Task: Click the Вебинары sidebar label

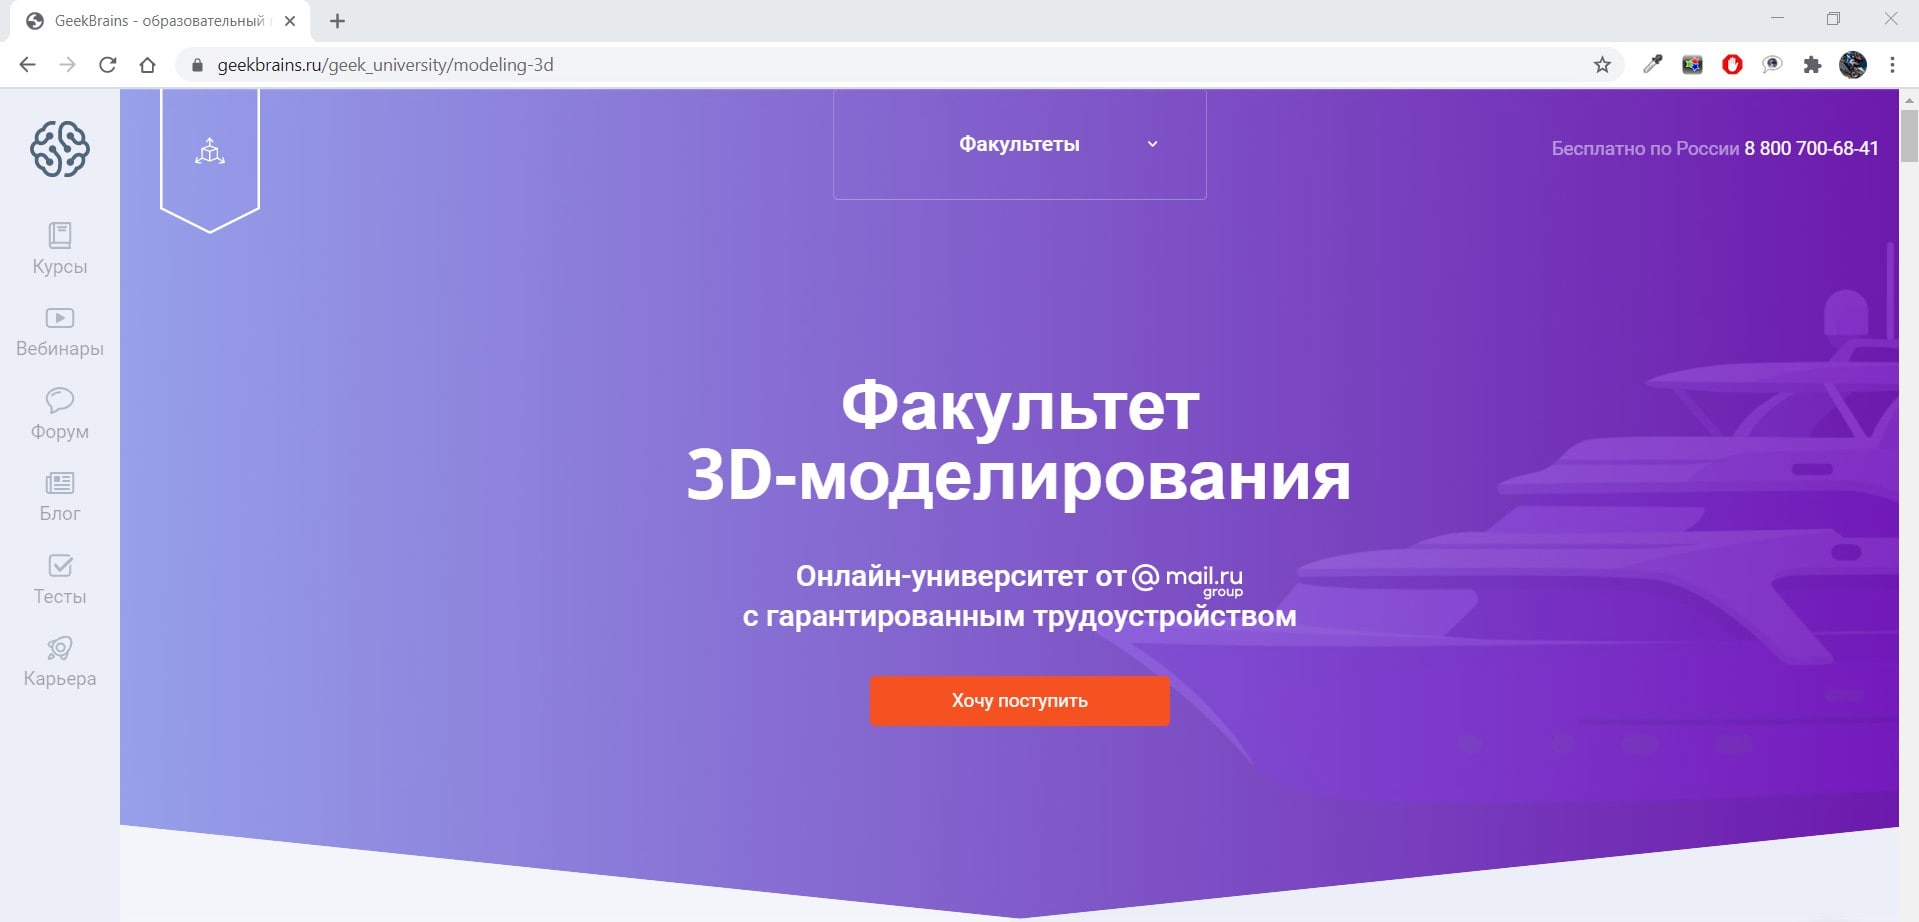Action: point(60,349)
